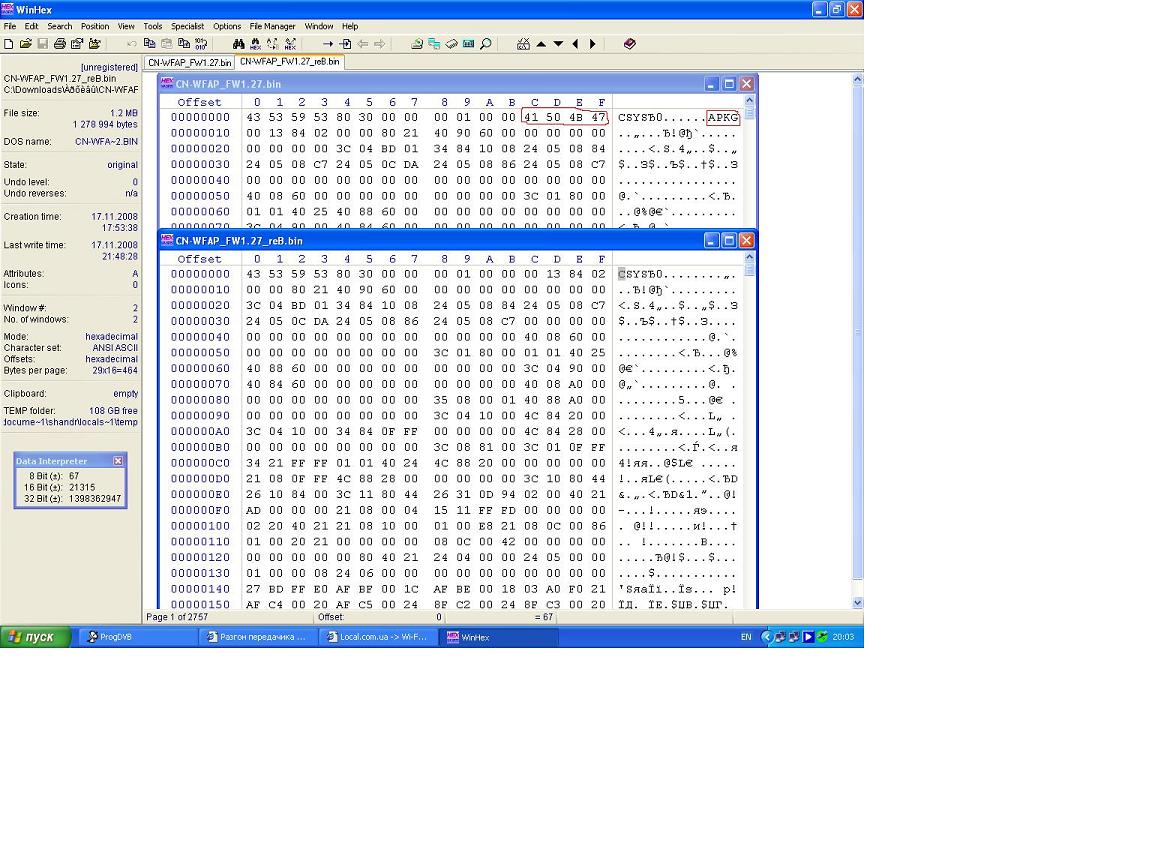Click the solid up-arrow toolbar icon
1152x864 pixels.
541,44
